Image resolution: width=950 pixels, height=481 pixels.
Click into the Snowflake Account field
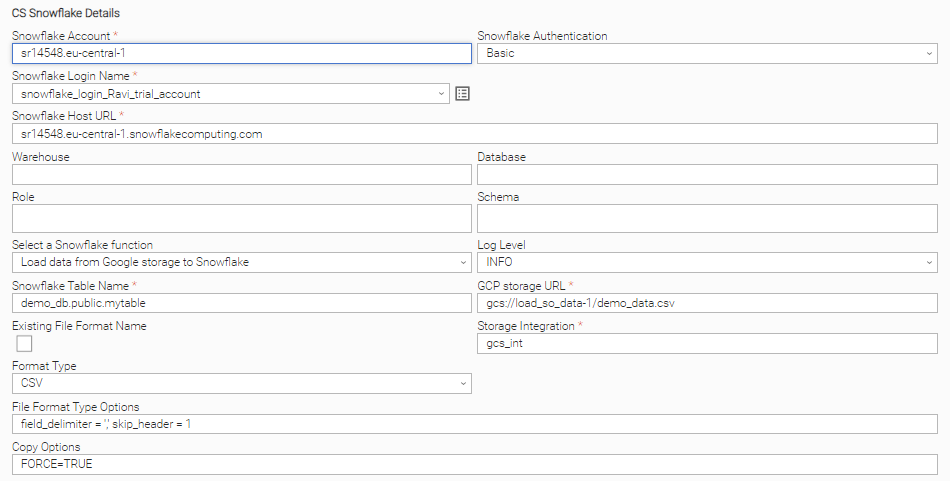coord(242,53)
